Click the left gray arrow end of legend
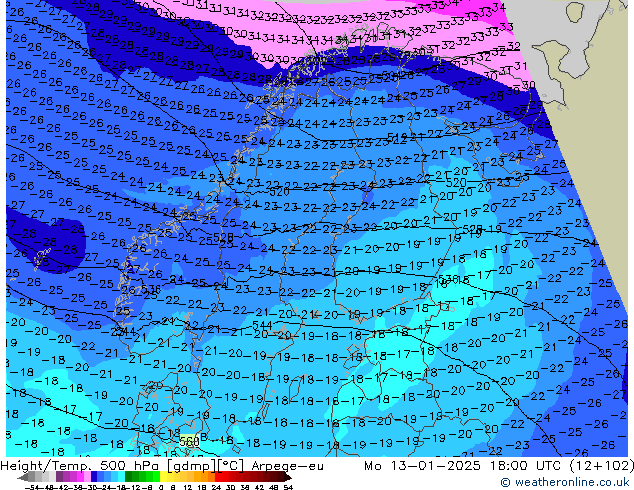This screenshot has width=634, height=490. pos(22,477)
